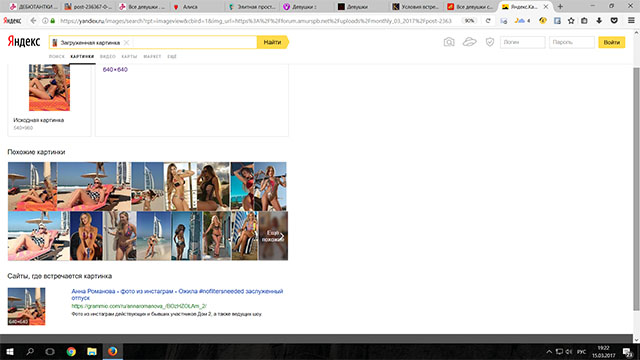The height and width of the screenshot is (360, 640).
Task: Click the weather extension icon showing 4
Action: pos(522,20)
